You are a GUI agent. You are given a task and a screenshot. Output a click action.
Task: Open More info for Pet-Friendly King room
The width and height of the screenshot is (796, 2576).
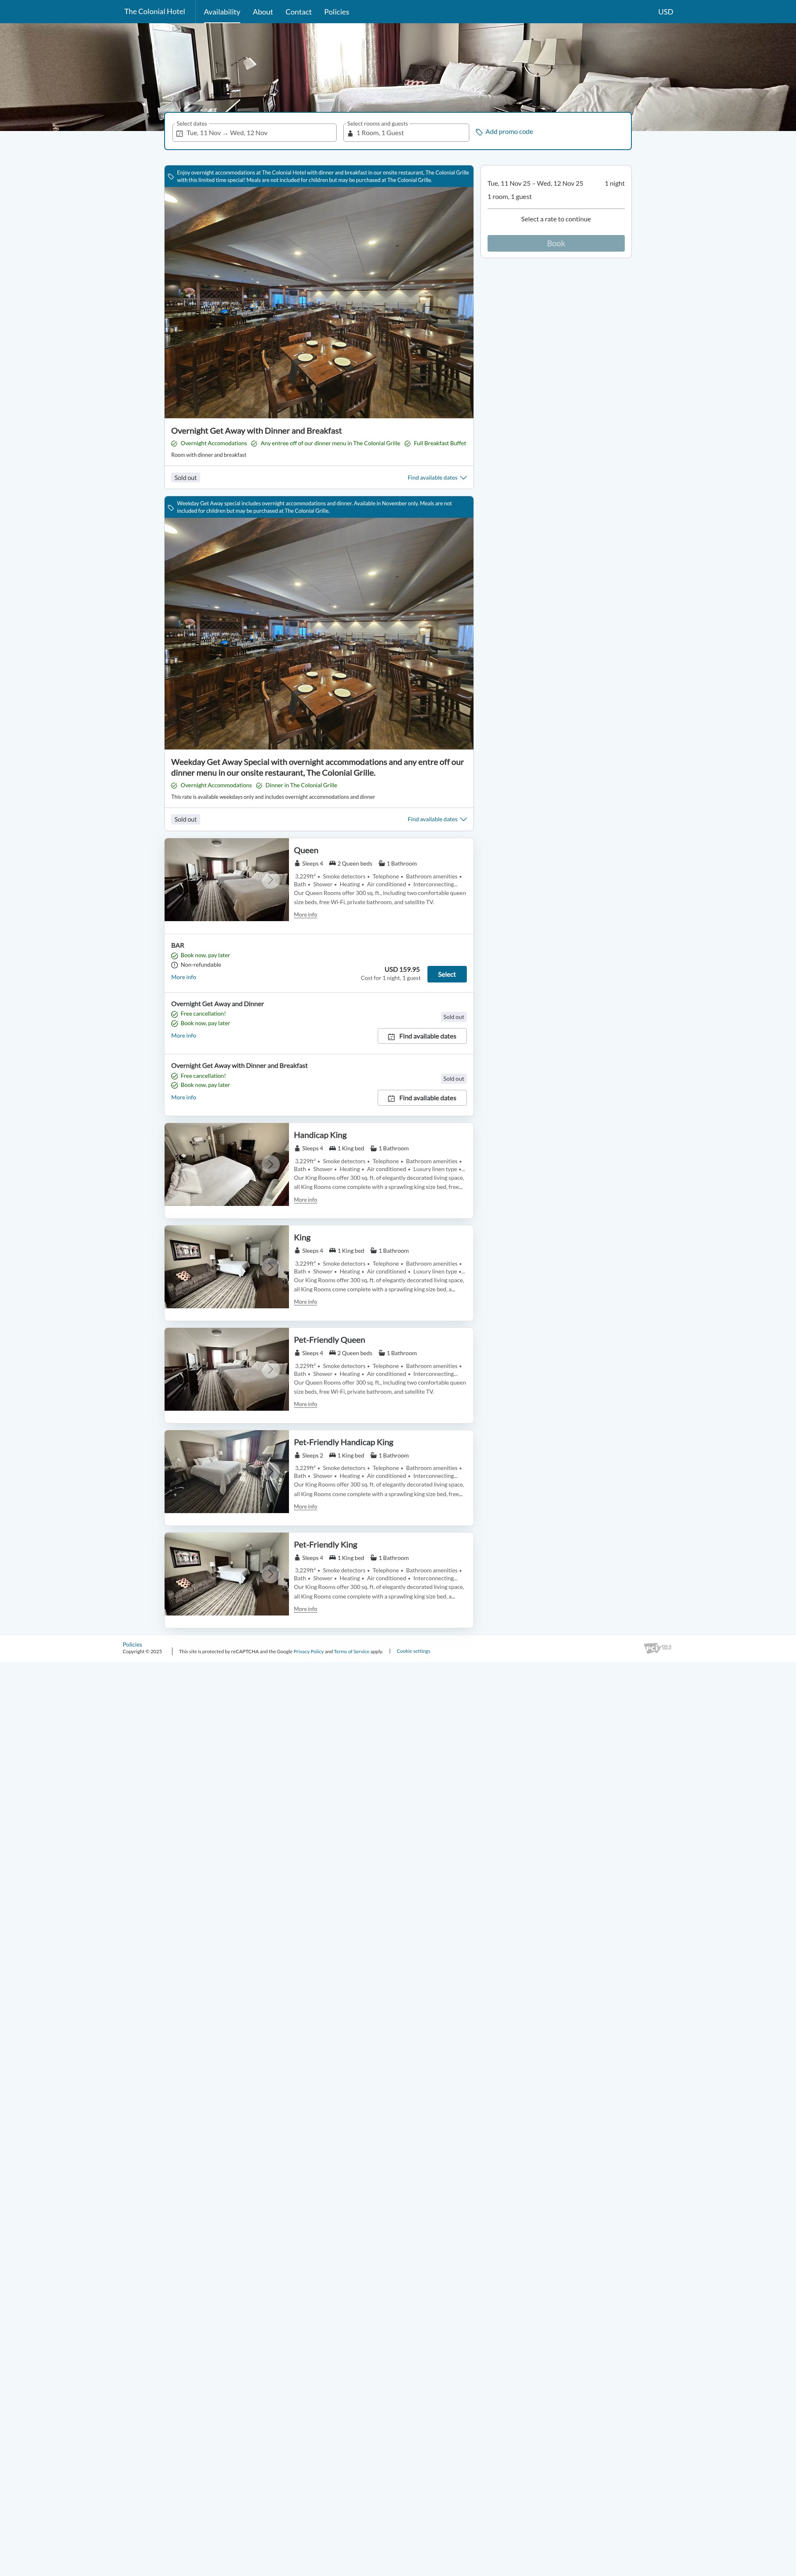click(305, 1609)
